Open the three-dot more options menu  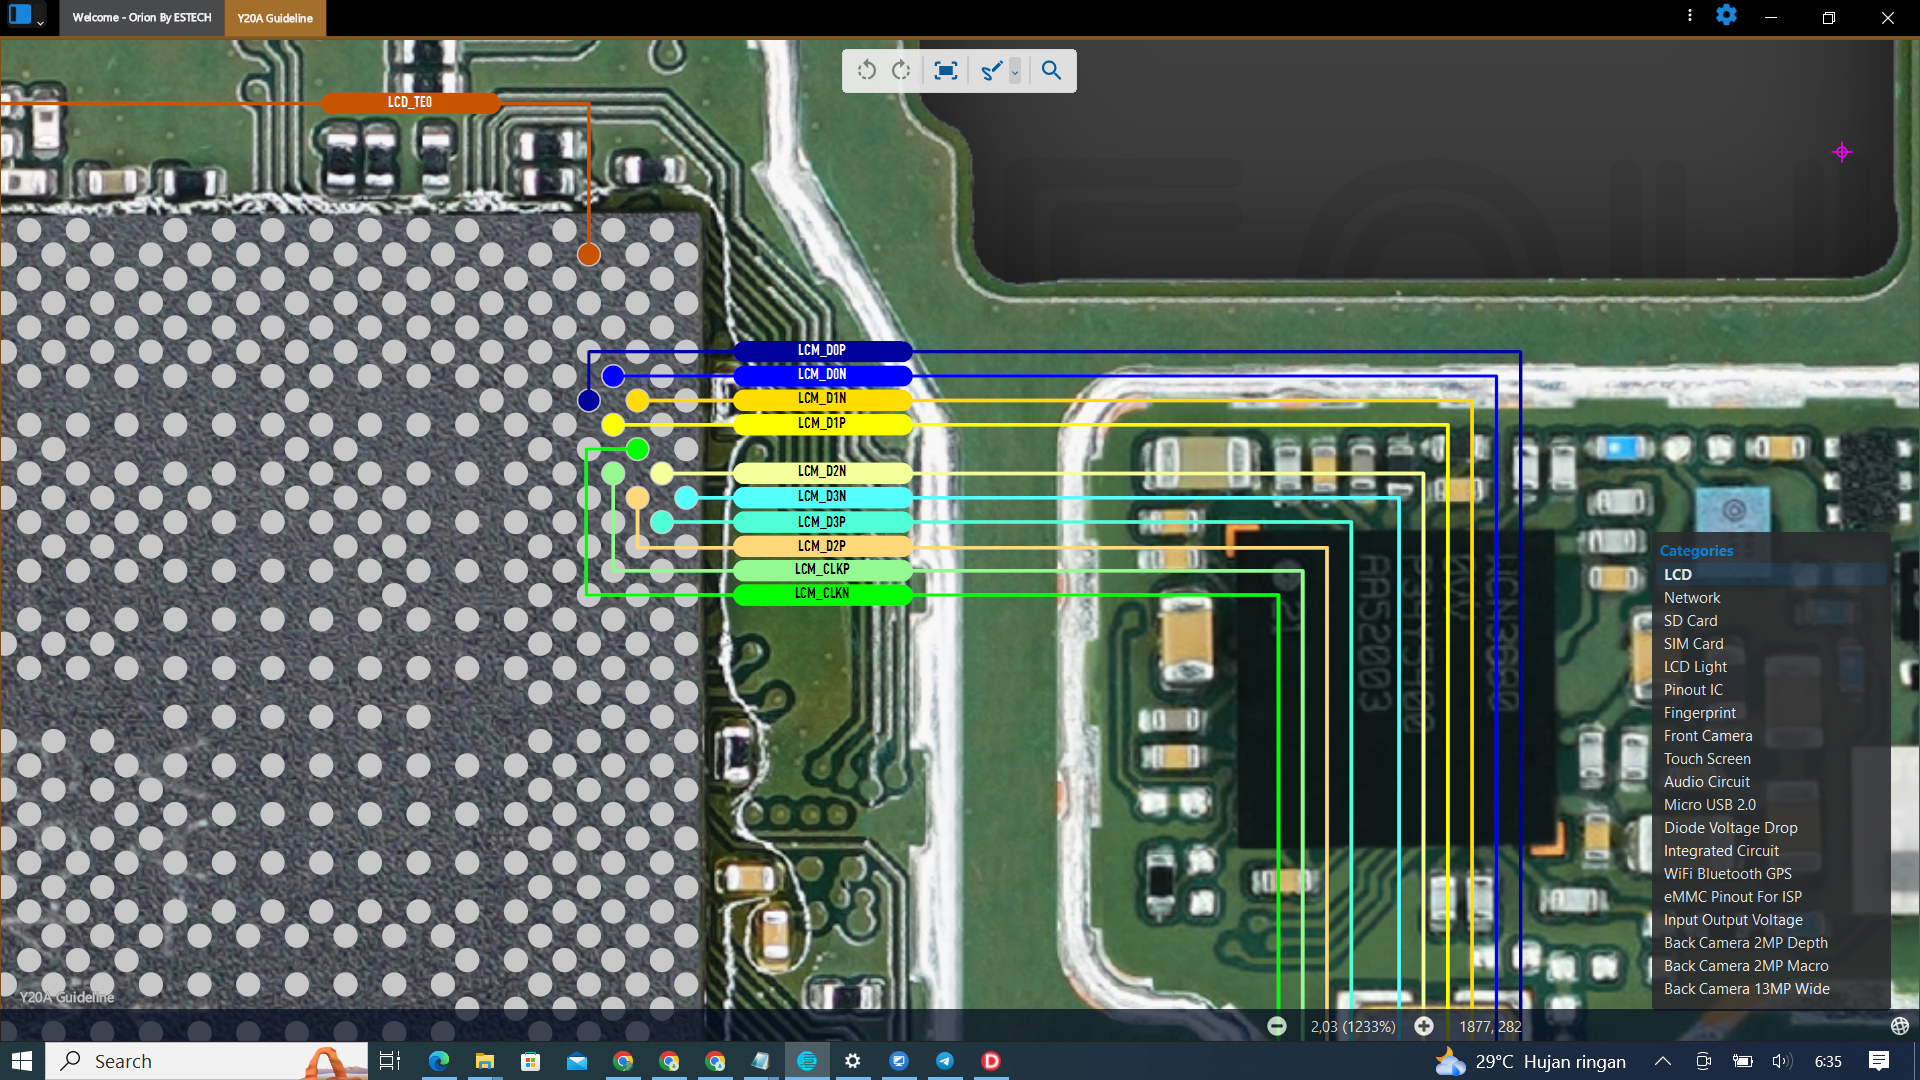(1690, 16)
